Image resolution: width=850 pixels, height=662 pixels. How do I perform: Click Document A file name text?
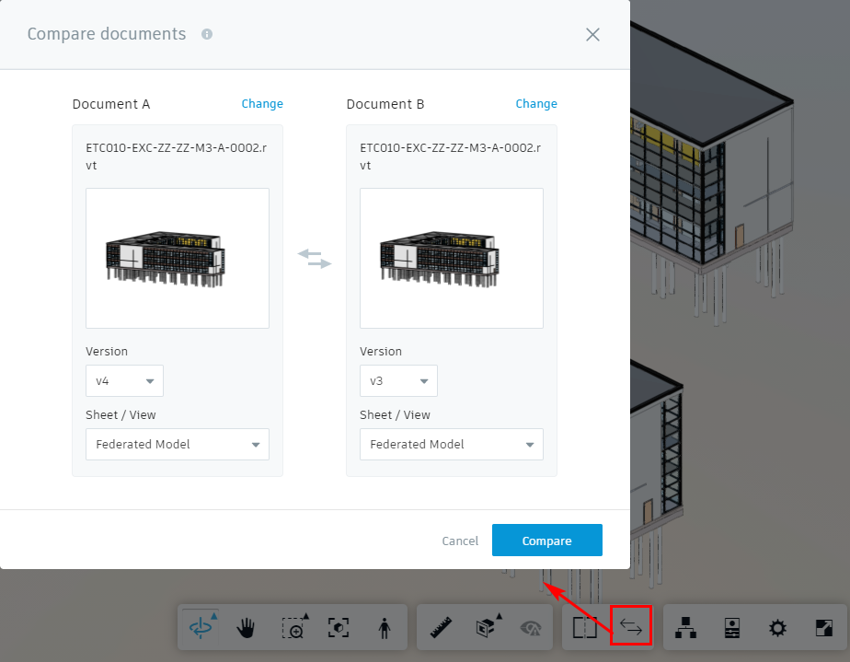[176, 156]
